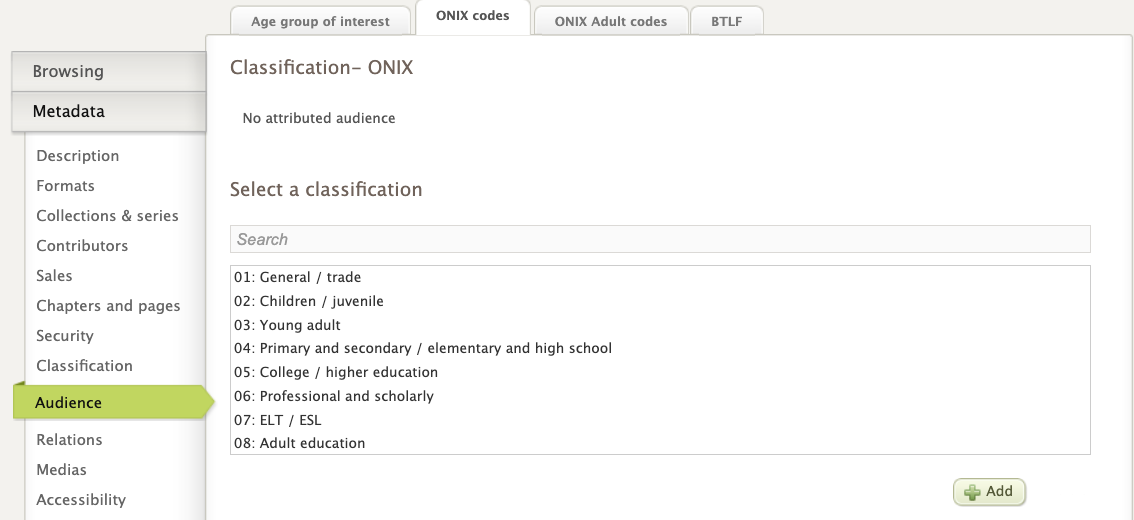Collapse the Metadata section
Screen dimensions: 1134x520
tap(108, 111)
